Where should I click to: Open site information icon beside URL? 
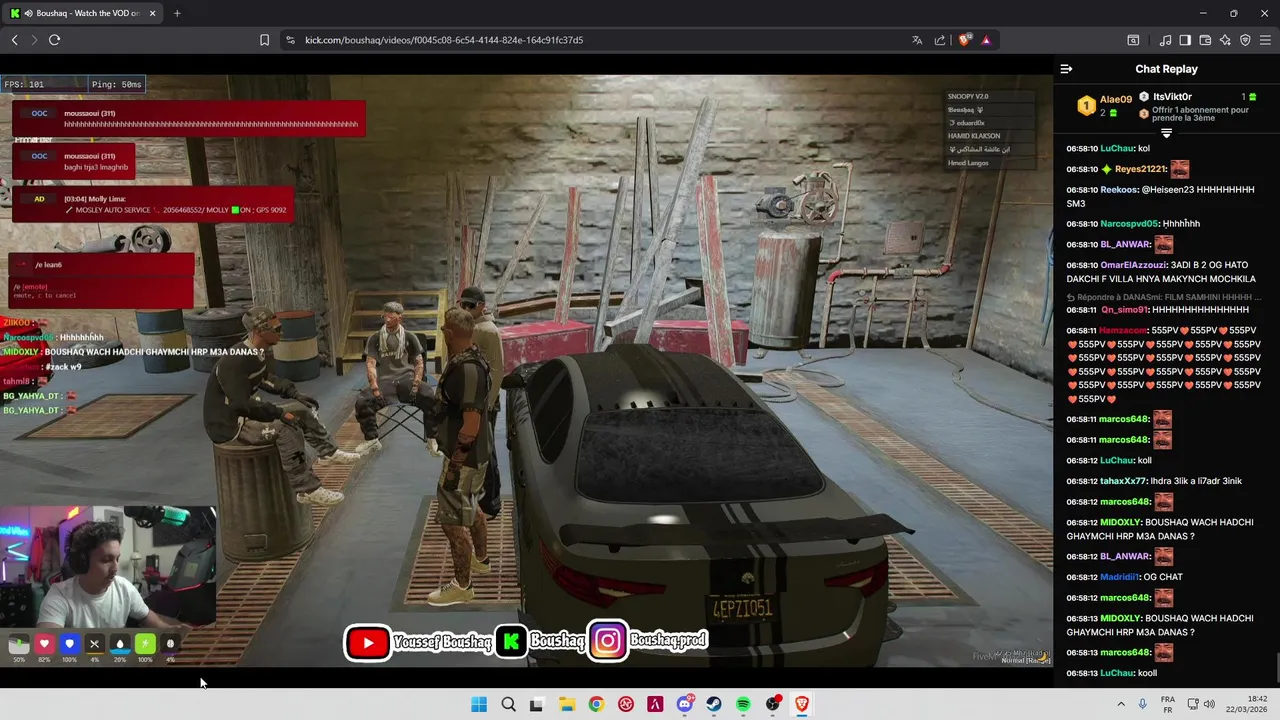290,40
